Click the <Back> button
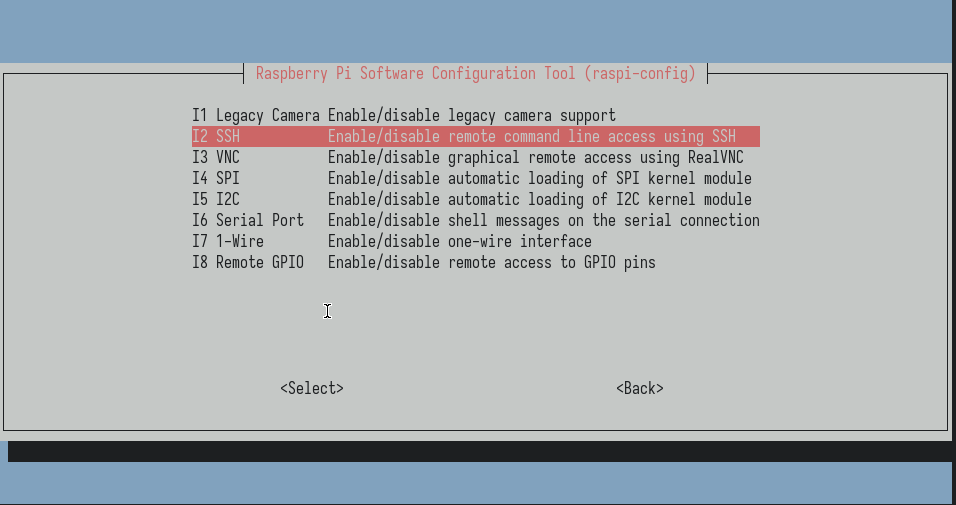This screenshot has width=956, height=505. [x=640, y=389]
